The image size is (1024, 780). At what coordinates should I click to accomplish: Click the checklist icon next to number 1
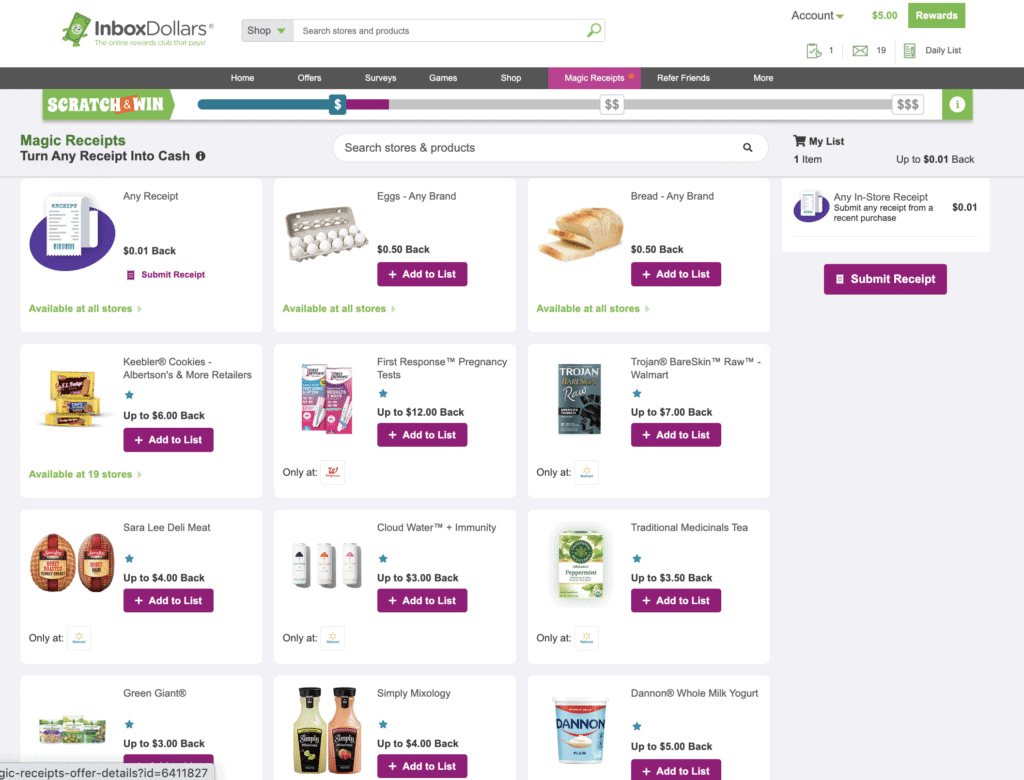pos(814,50)
